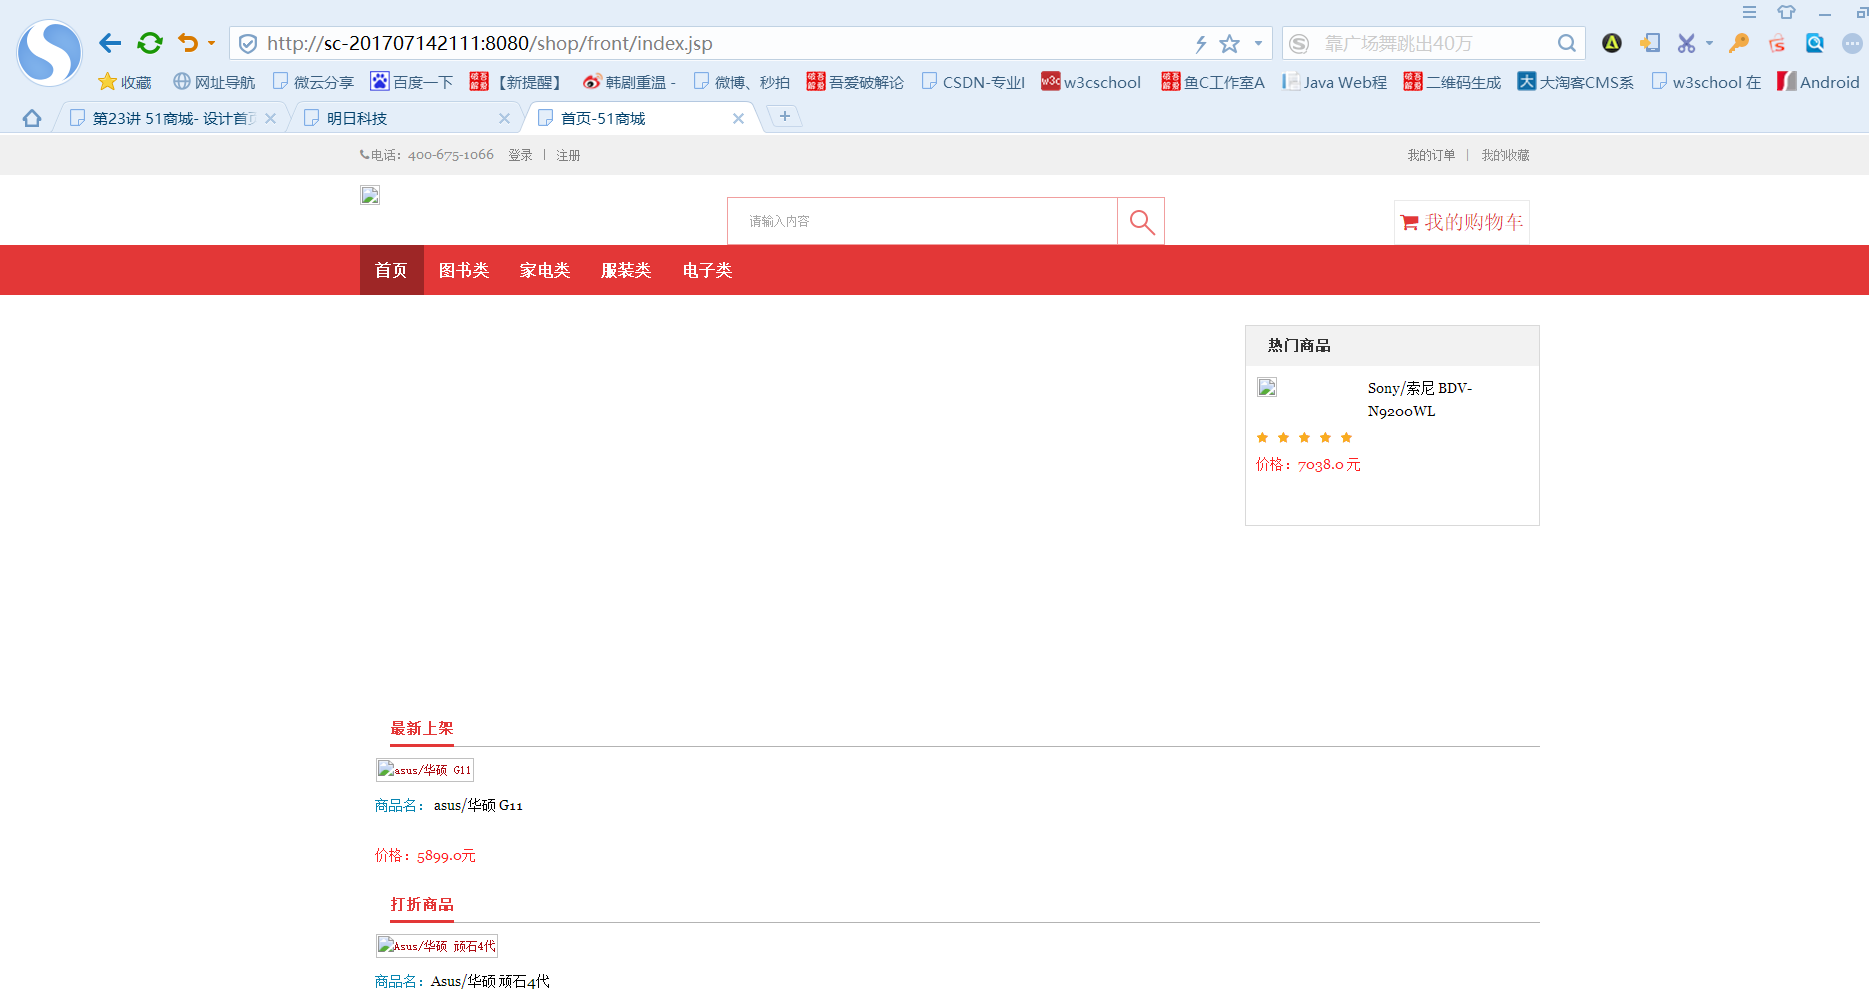
Task: Open 我的订单 my orders
Action: [1431, 155]
